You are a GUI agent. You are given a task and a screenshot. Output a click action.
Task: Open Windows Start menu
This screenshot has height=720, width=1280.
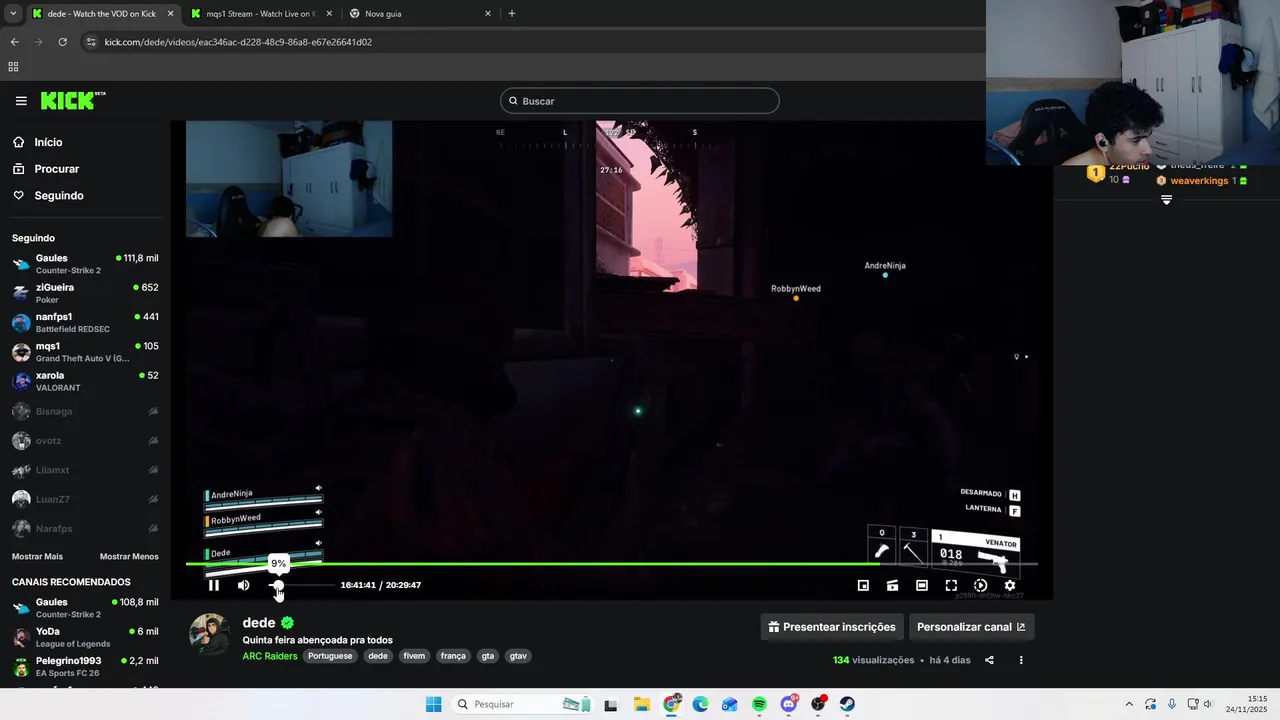[x=433, y=704]
